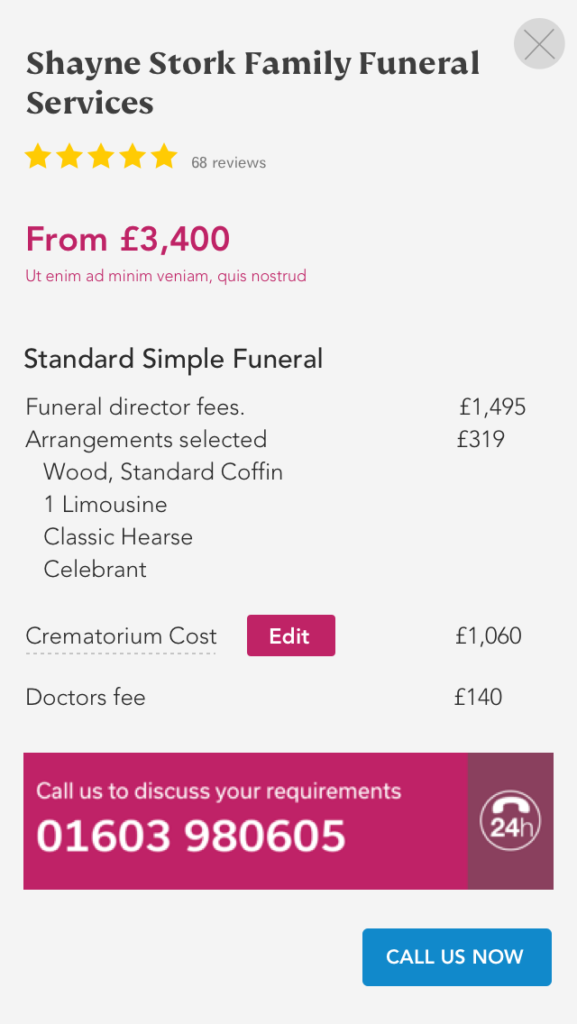
Task: Click the second yellow rating star
Action: [69, 157]
